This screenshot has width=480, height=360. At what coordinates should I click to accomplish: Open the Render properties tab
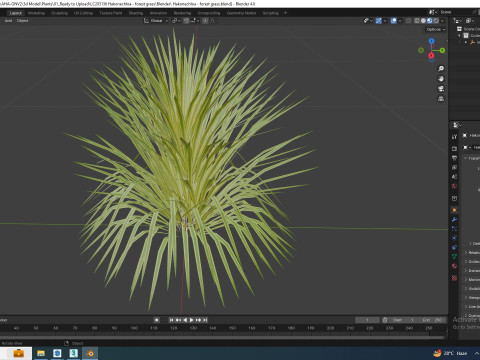point(454,148)
